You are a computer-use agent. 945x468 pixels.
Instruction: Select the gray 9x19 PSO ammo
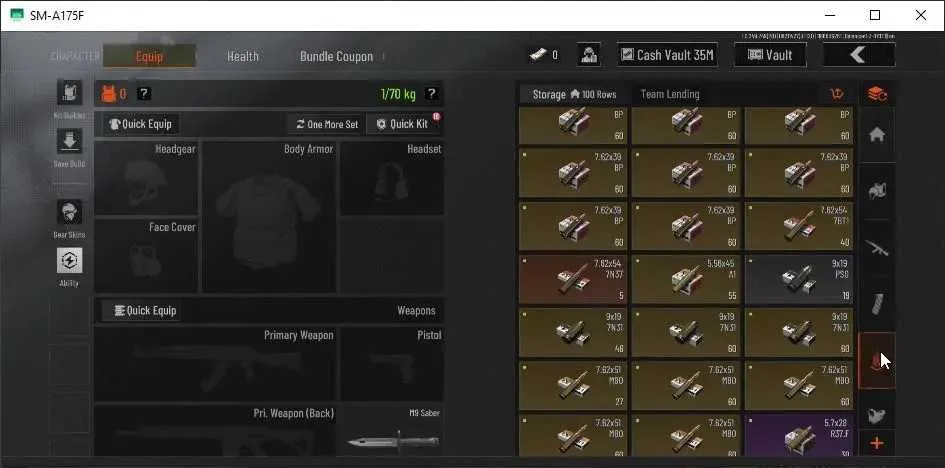tap(799, 279)
